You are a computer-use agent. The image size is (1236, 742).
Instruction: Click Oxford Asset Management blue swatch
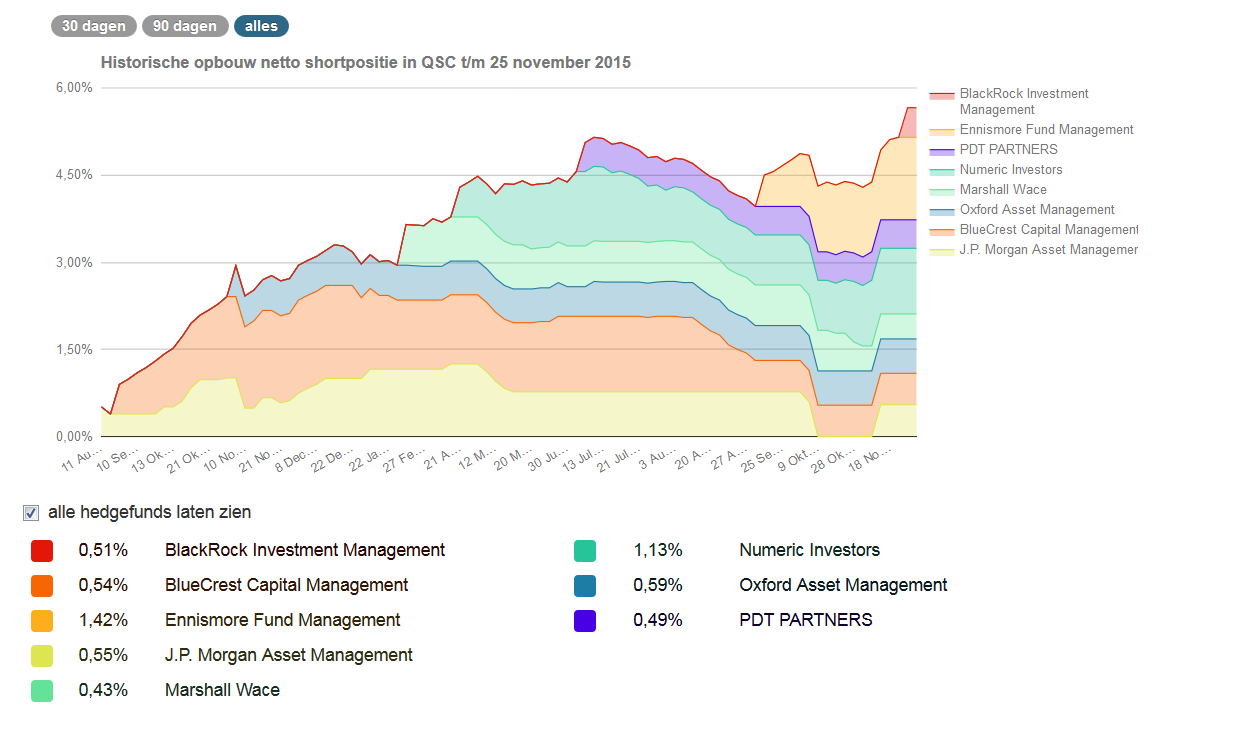(x=585, y=586)
